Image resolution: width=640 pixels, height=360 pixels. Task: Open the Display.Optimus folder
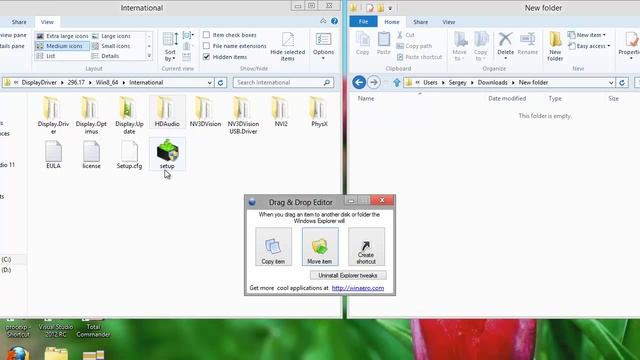91,116
